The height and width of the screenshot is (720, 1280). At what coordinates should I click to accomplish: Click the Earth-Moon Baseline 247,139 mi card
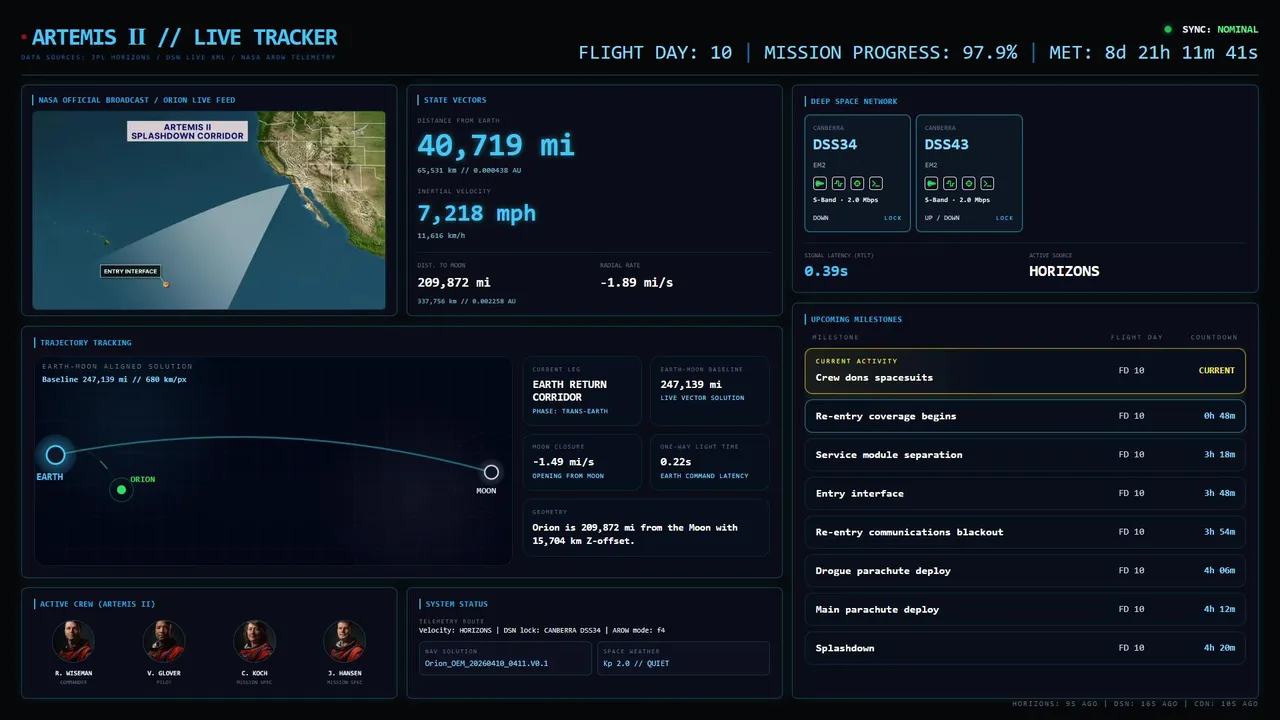(710, 391)
